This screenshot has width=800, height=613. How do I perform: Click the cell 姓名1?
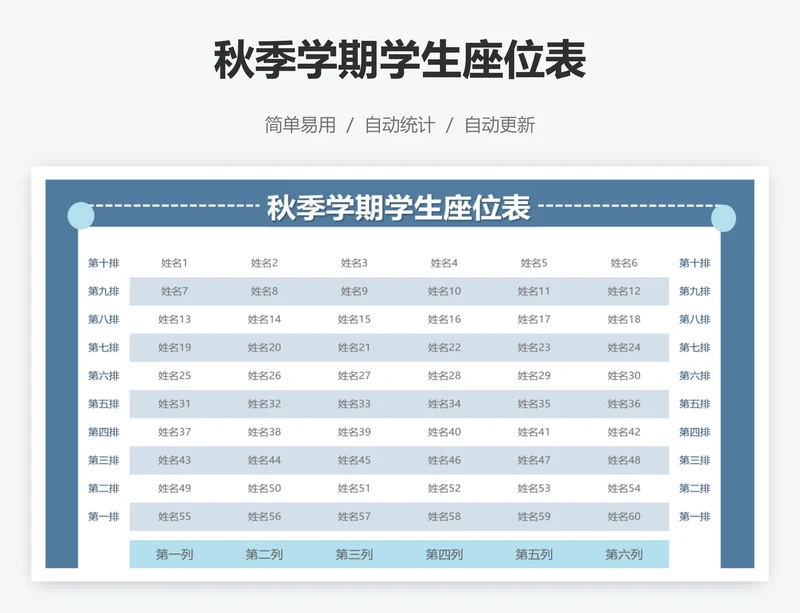point(174,263)
